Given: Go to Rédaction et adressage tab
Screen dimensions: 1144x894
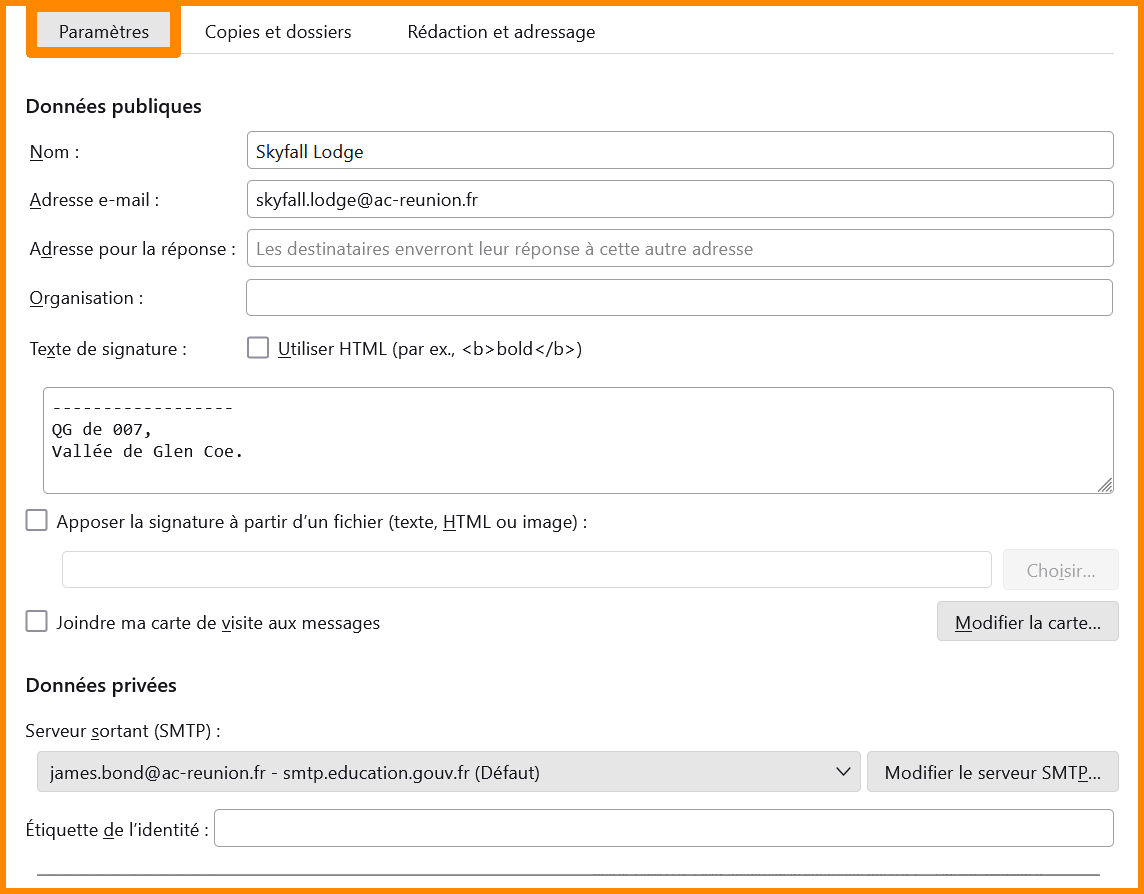Looking at the screenshot, I should coord(501,32).
